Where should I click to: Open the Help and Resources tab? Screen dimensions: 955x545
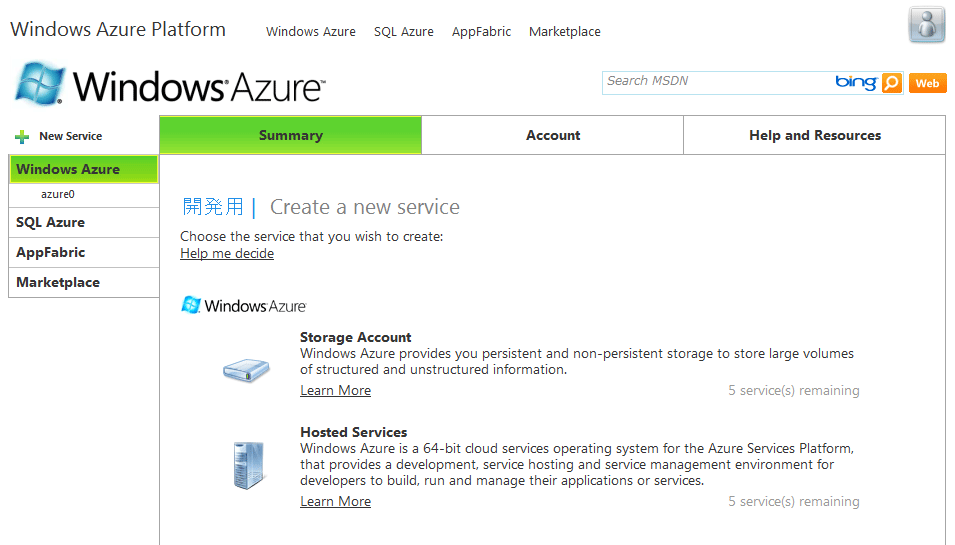click(x=814, y=135)
